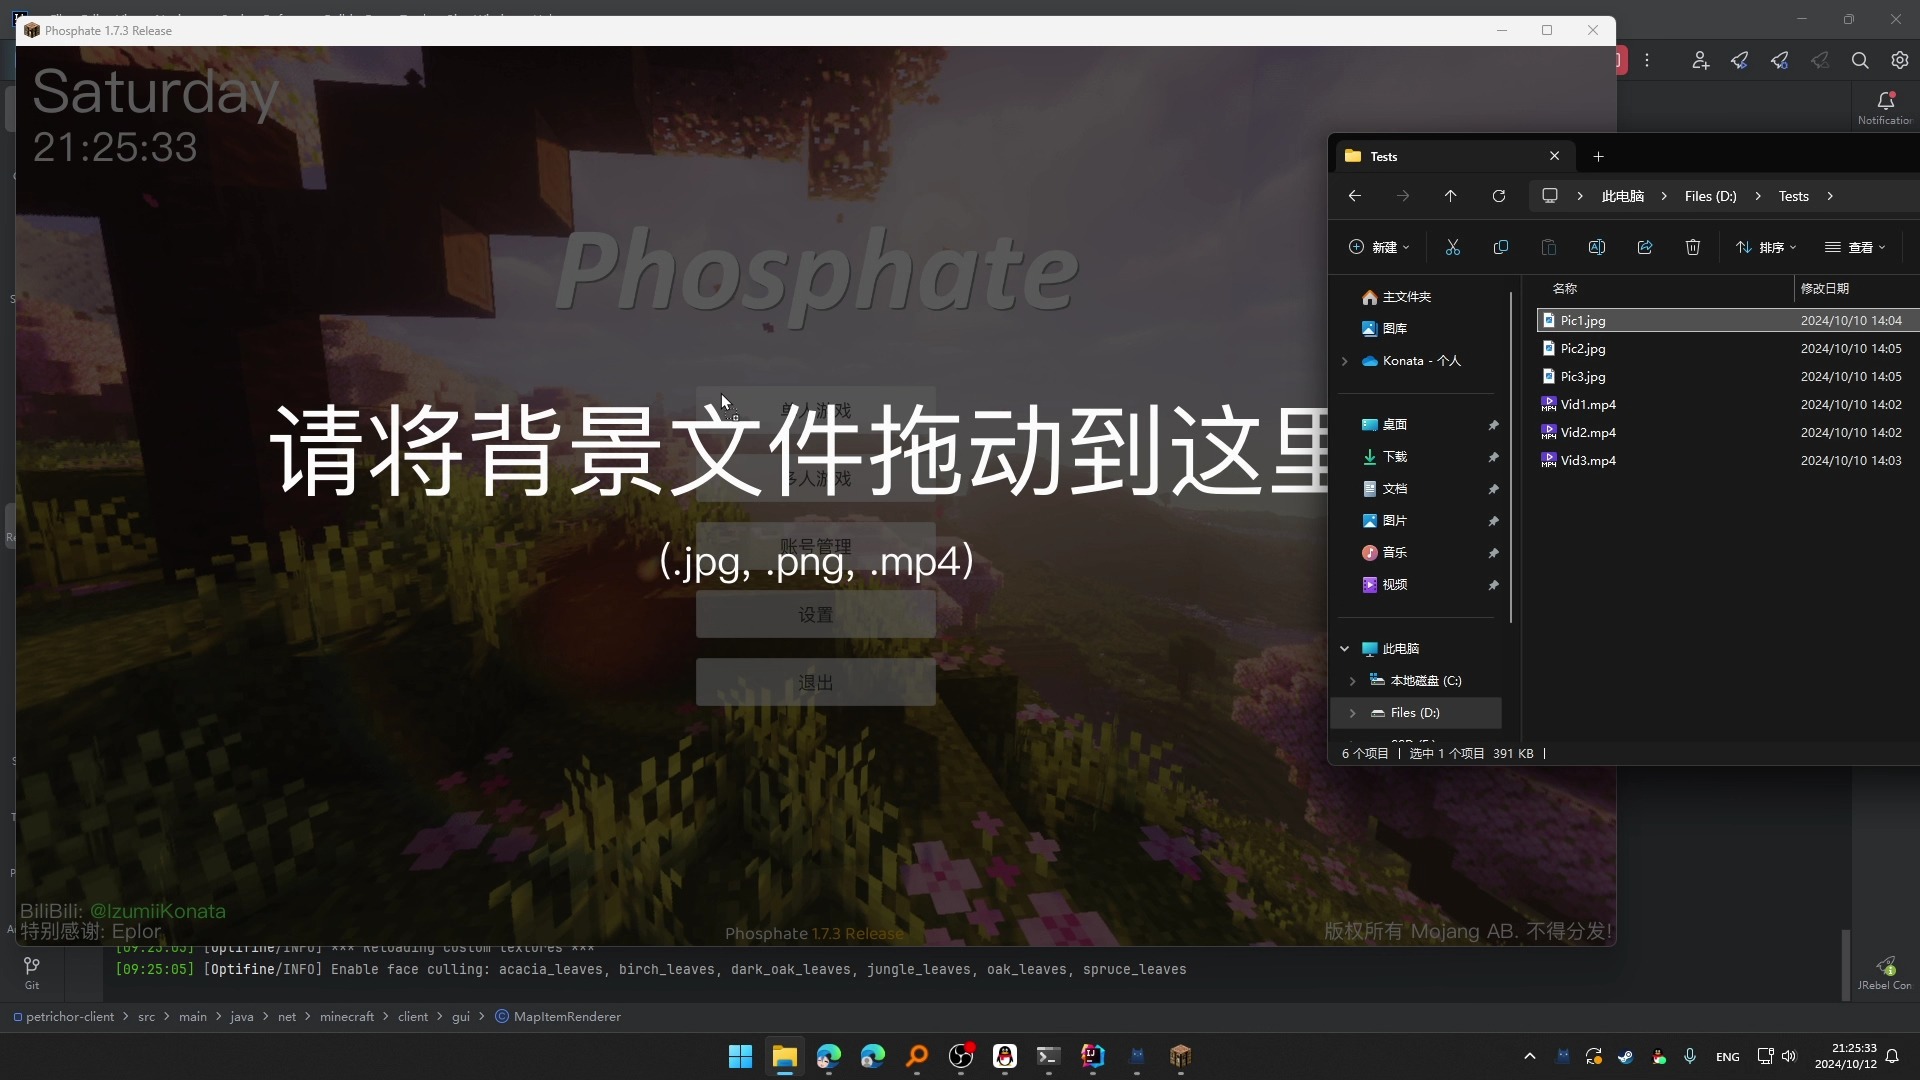Click the 设置 button in Phosphate menu

click(816, 614)
